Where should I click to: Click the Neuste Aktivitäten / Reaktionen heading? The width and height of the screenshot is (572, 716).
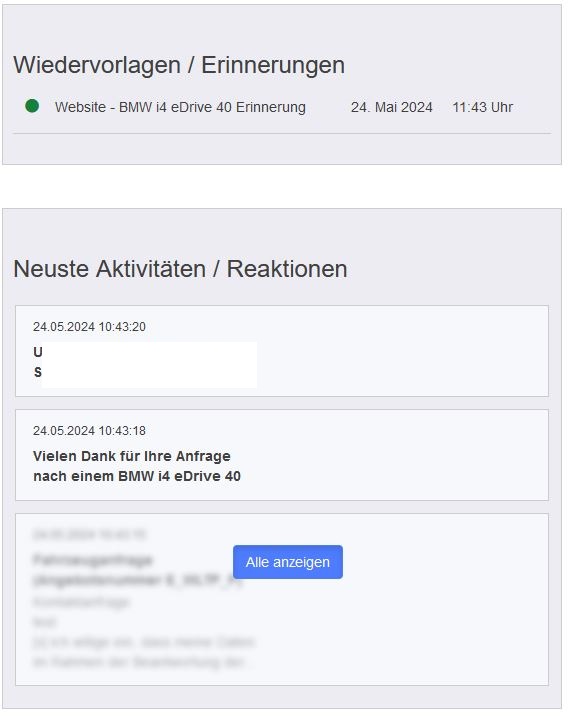tap(180, 268)
